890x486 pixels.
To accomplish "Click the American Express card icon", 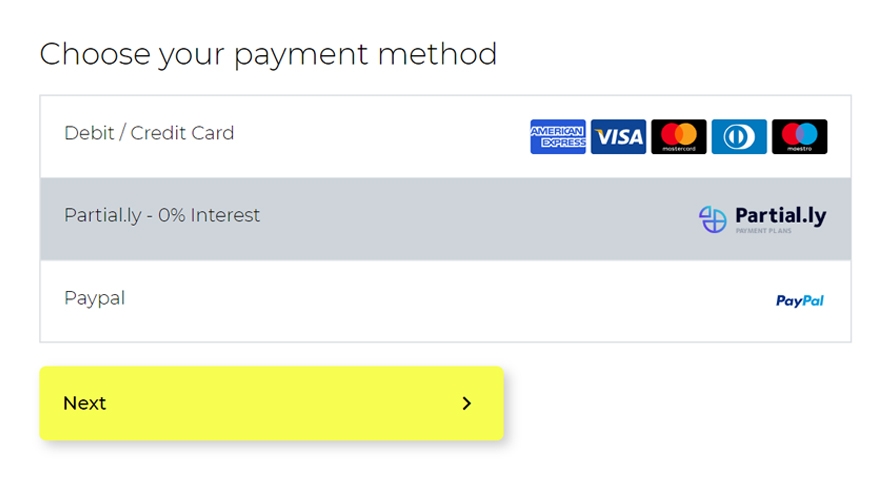I will [x=557, y=137].
